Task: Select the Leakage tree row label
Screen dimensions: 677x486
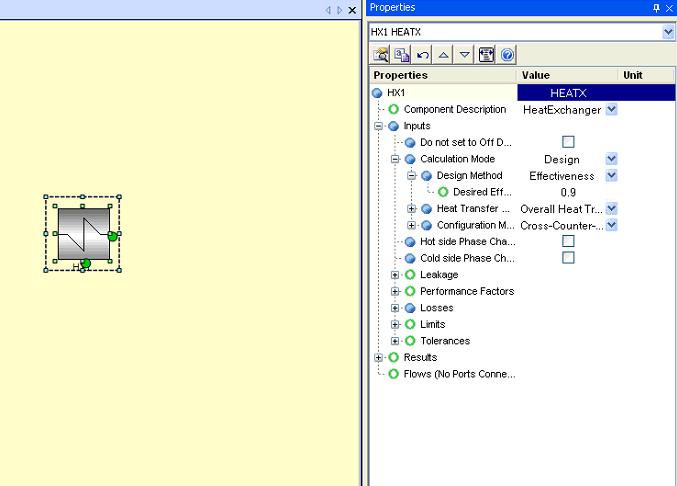Action: pos(439,275)
